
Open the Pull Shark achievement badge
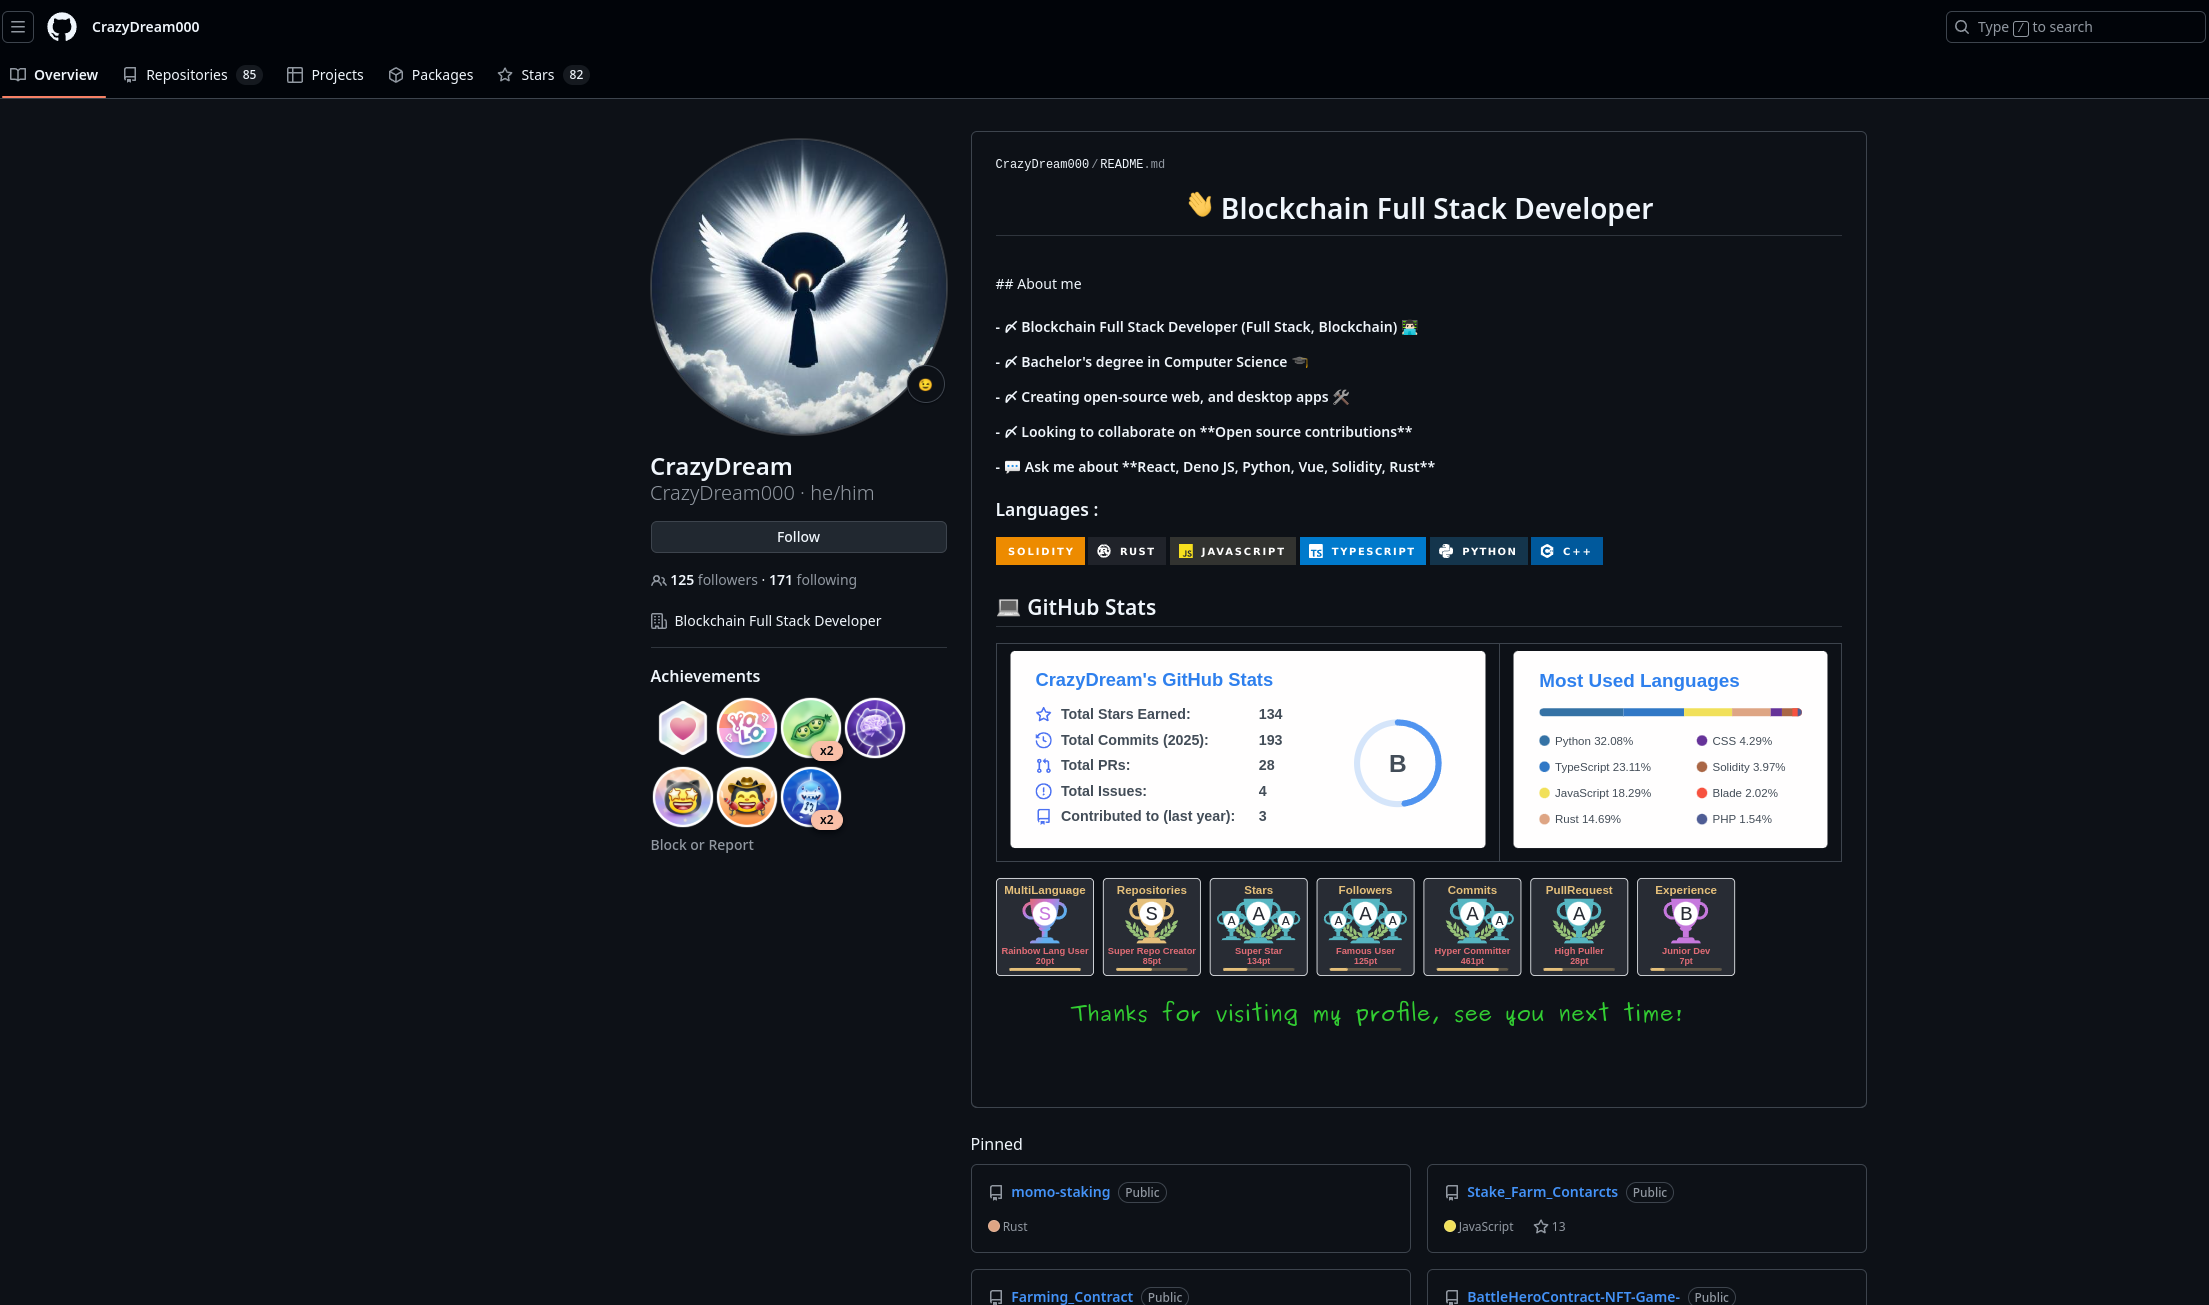811,797
